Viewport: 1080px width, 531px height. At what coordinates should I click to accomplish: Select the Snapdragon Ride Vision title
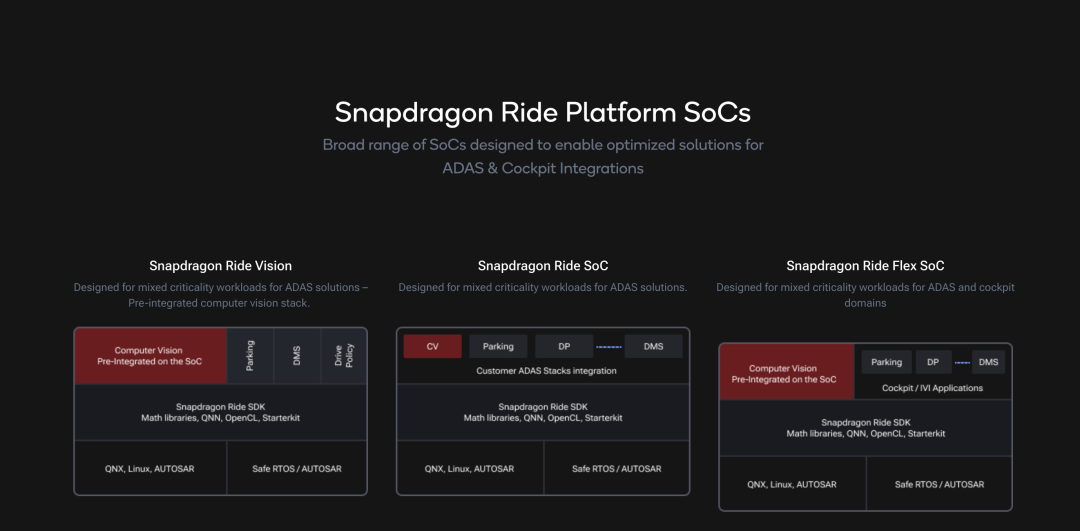tap(220, 266)
